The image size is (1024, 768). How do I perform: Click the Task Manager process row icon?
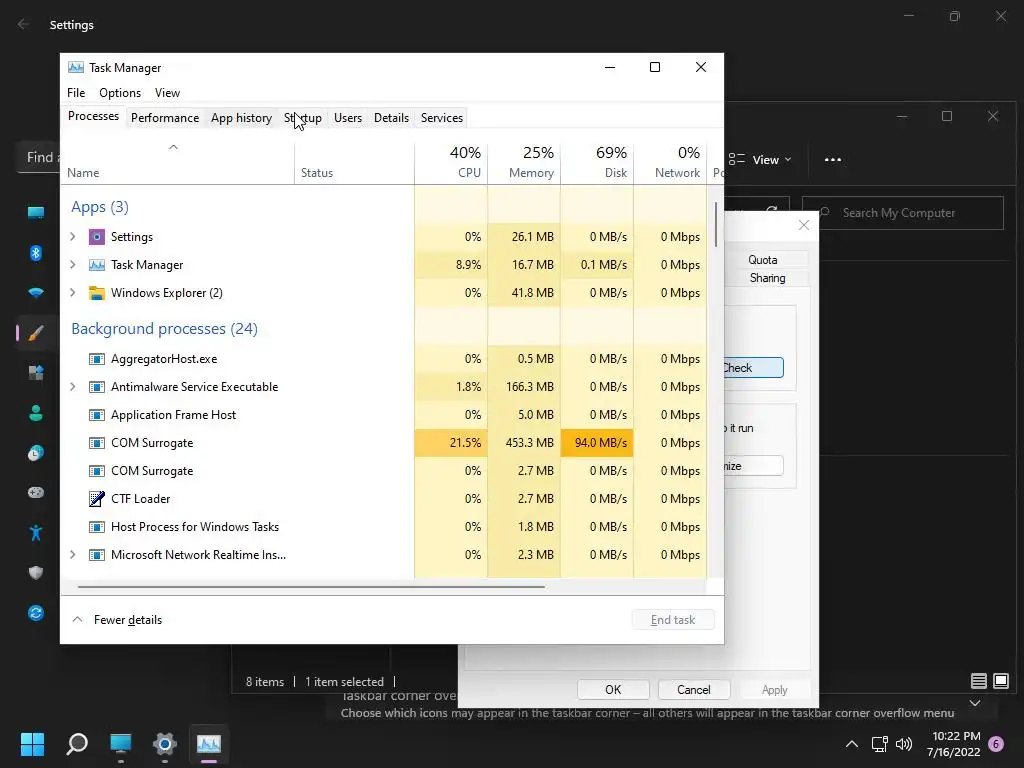pyautogui.click(x=97, y=265)
